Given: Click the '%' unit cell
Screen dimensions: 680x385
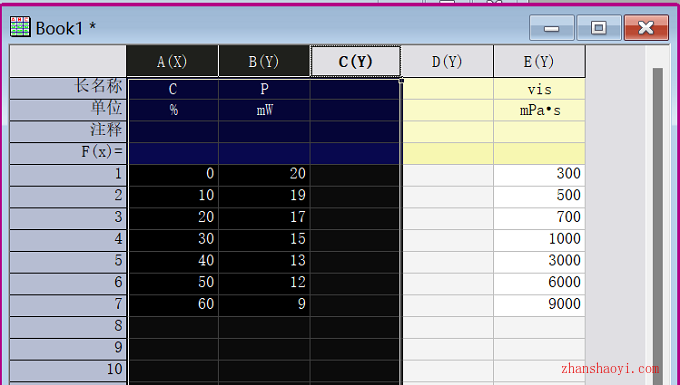Looking at the screenshot, I should (x=173, y=111).
